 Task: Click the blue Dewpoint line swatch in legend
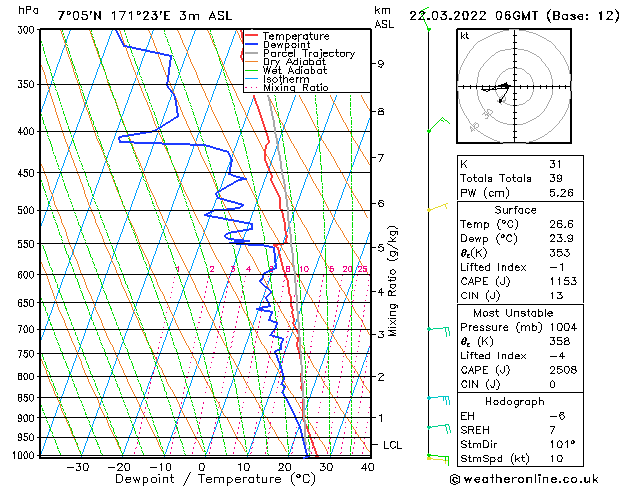coord(251,45)
